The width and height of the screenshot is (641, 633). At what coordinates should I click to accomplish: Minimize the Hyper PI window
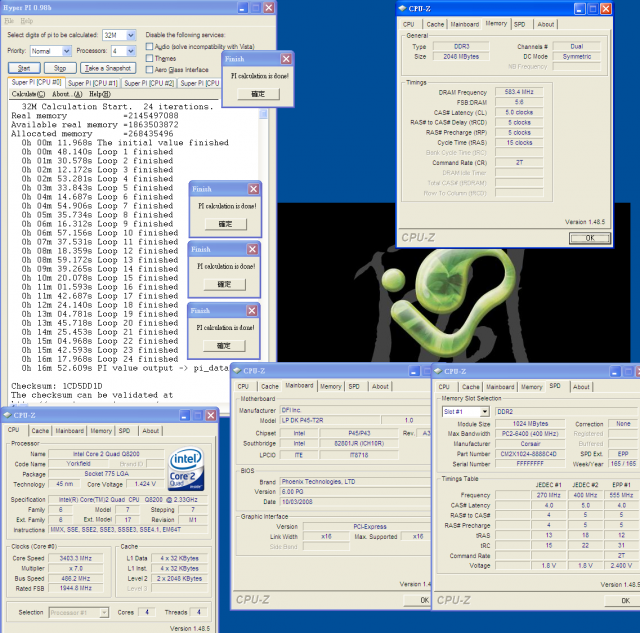click(x=243, y=7)
